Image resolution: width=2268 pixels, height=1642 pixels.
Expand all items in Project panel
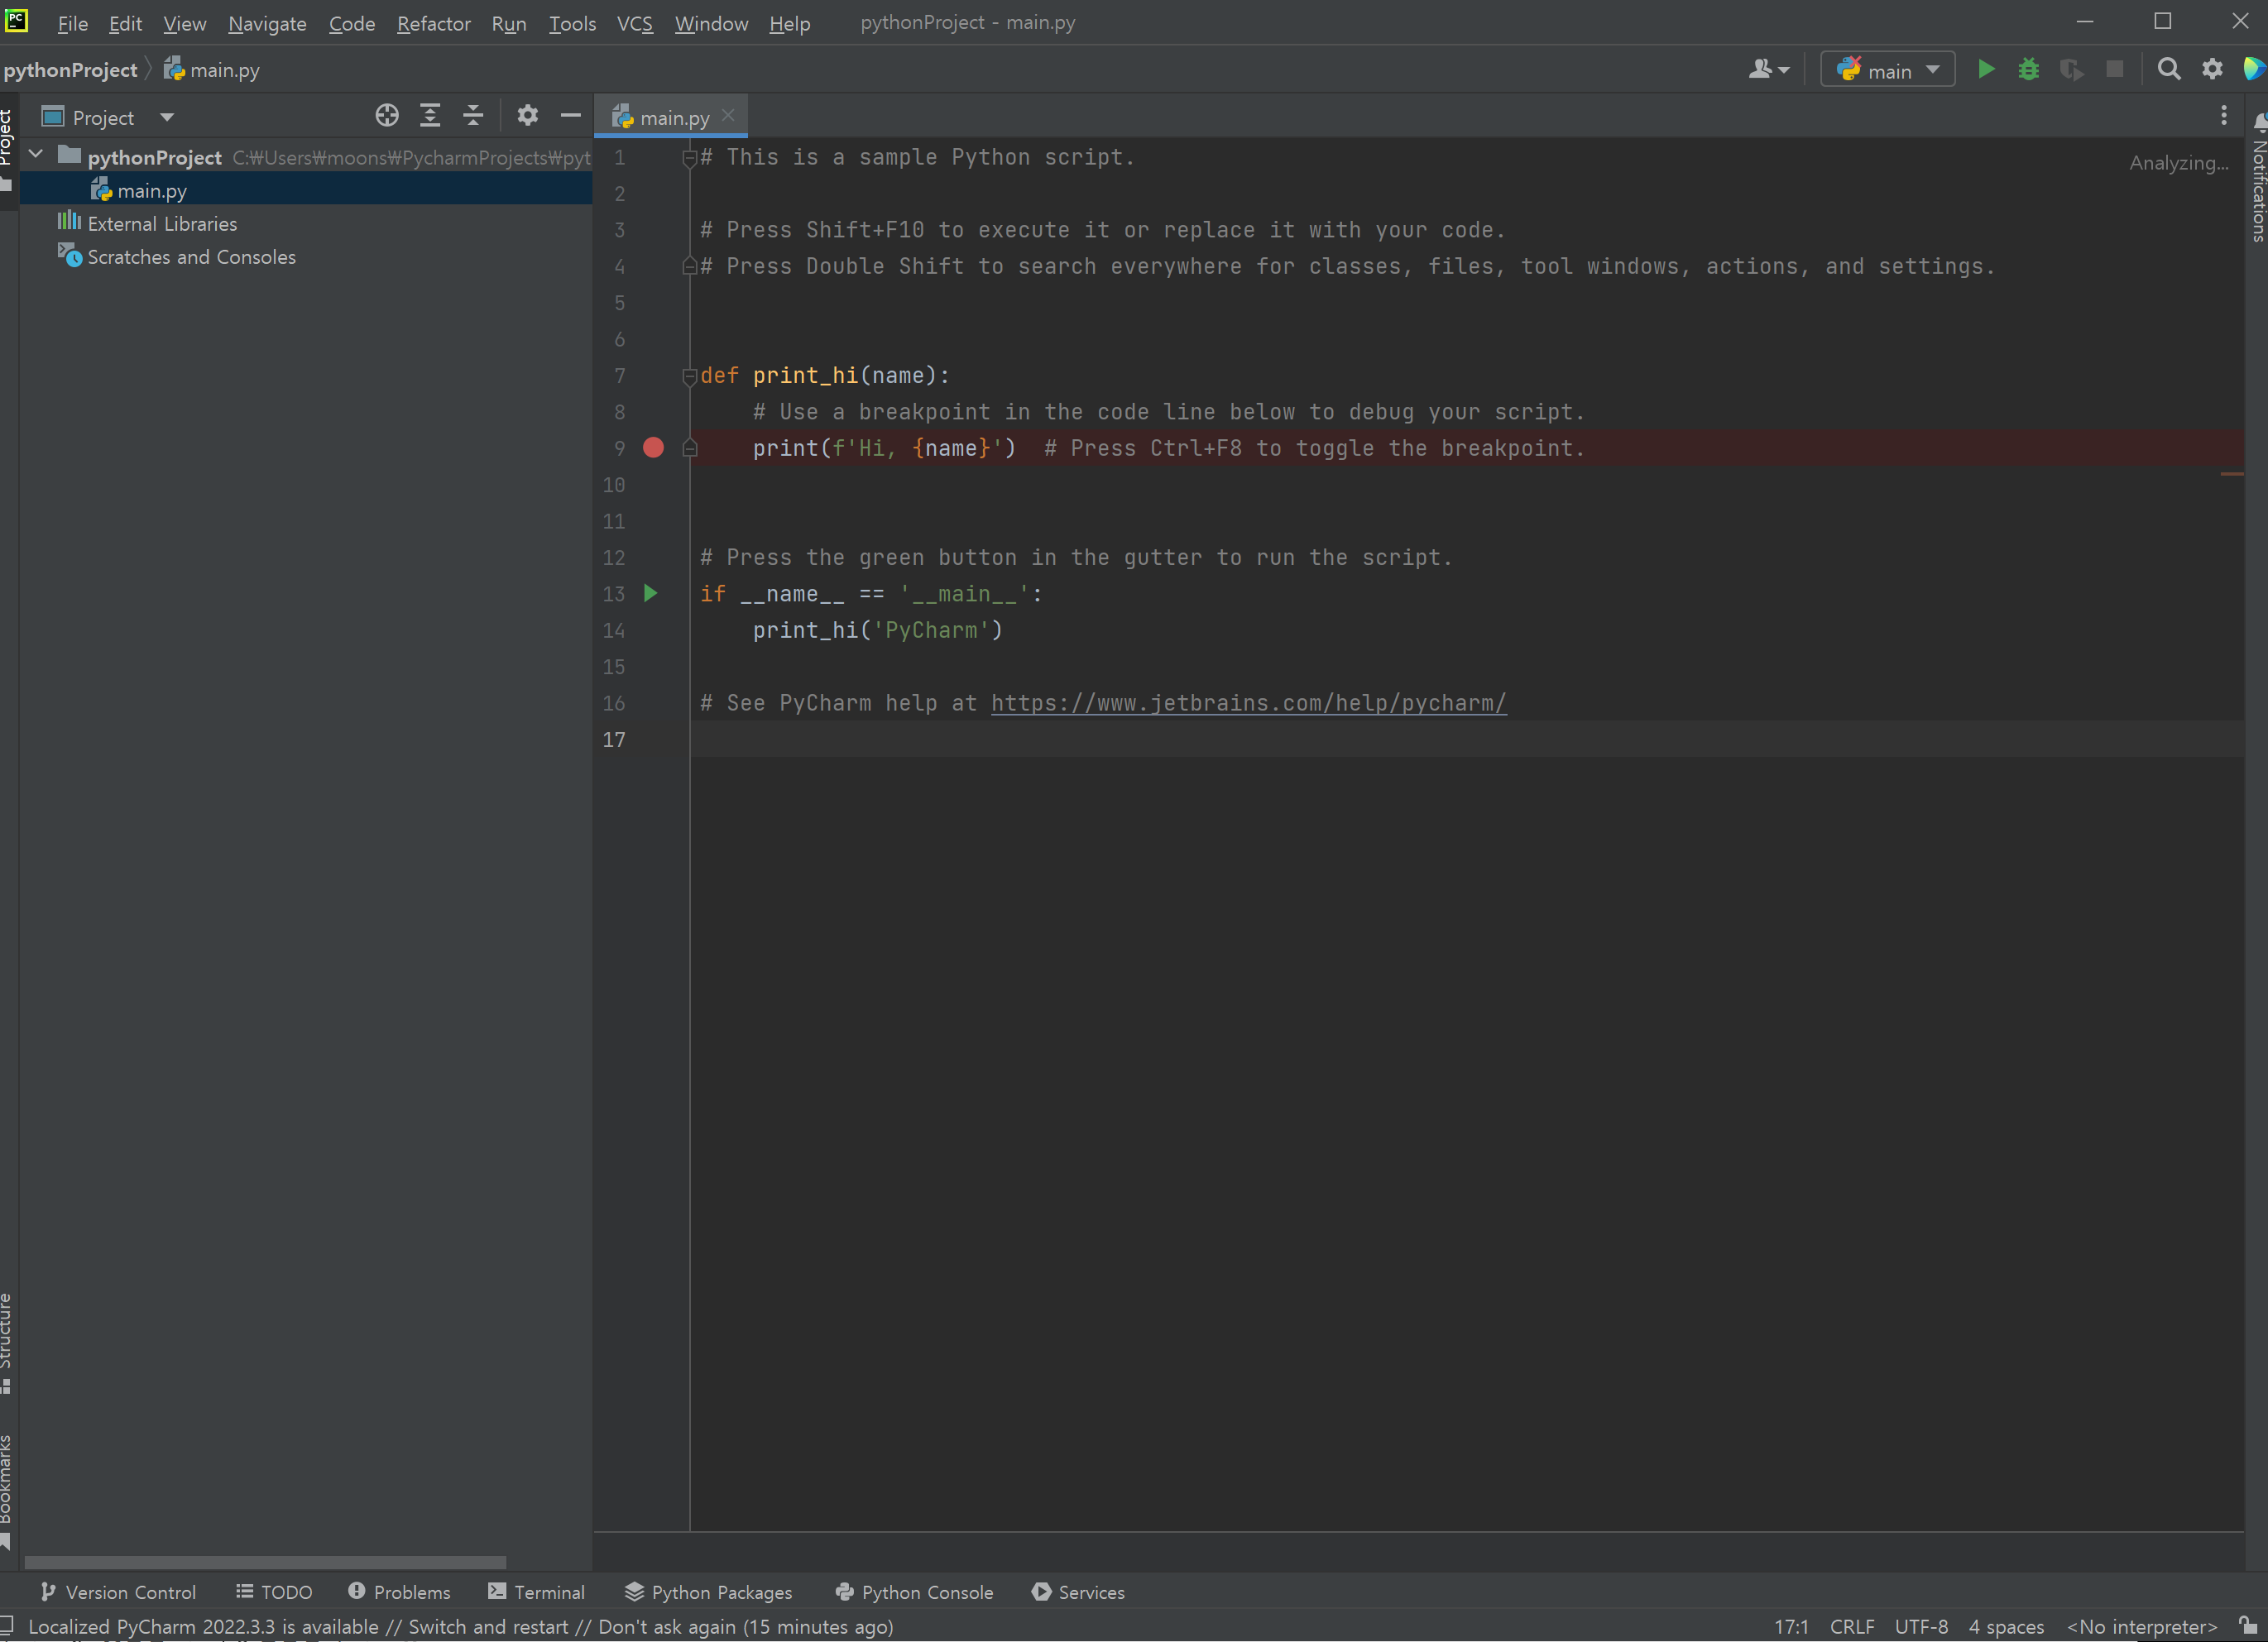(x=430, y=116)
